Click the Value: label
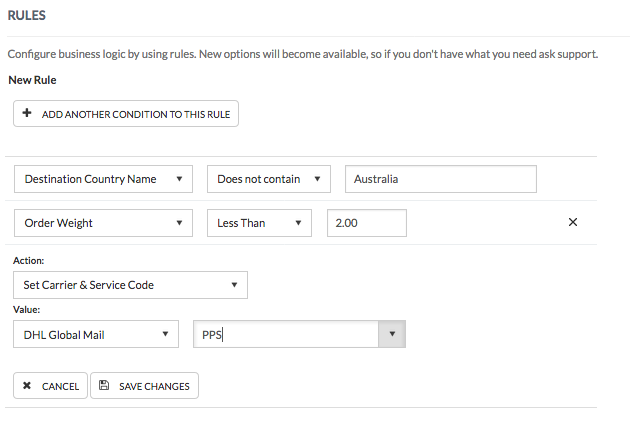 (x=27, y=310)
